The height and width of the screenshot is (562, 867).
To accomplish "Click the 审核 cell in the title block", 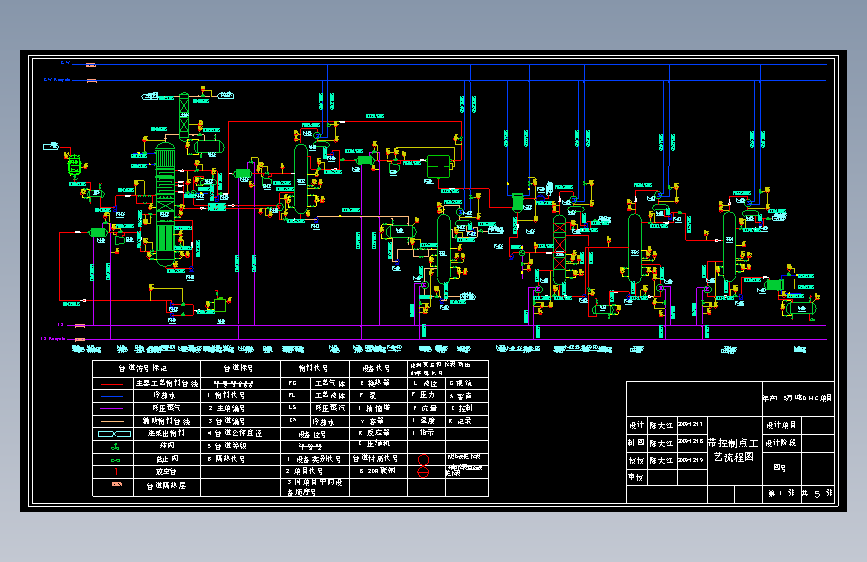I will (x=636, y=477).
